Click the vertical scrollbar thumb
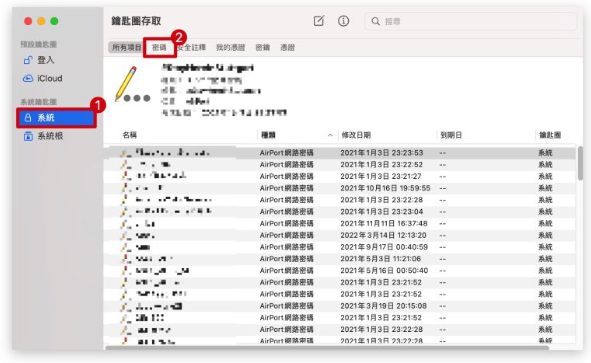This screenshot has width=591, height=363. tap(580, 163)
